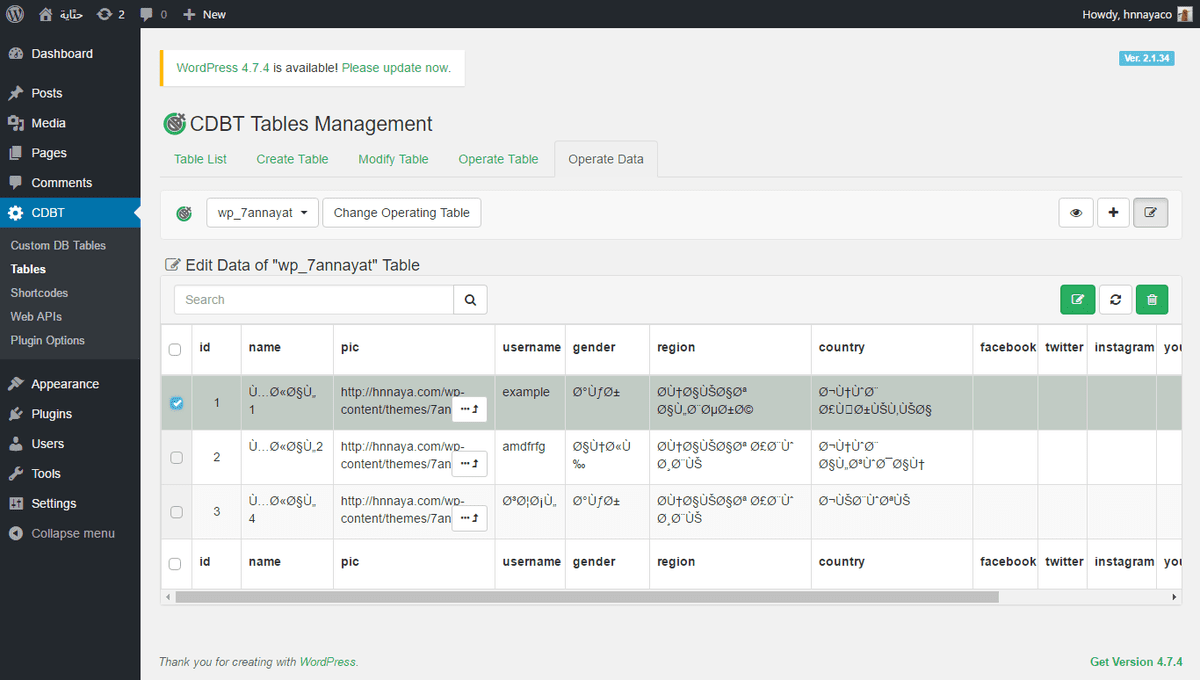Switch to the Modify Table tab
1200x680 pixels.
pos(393,159)
